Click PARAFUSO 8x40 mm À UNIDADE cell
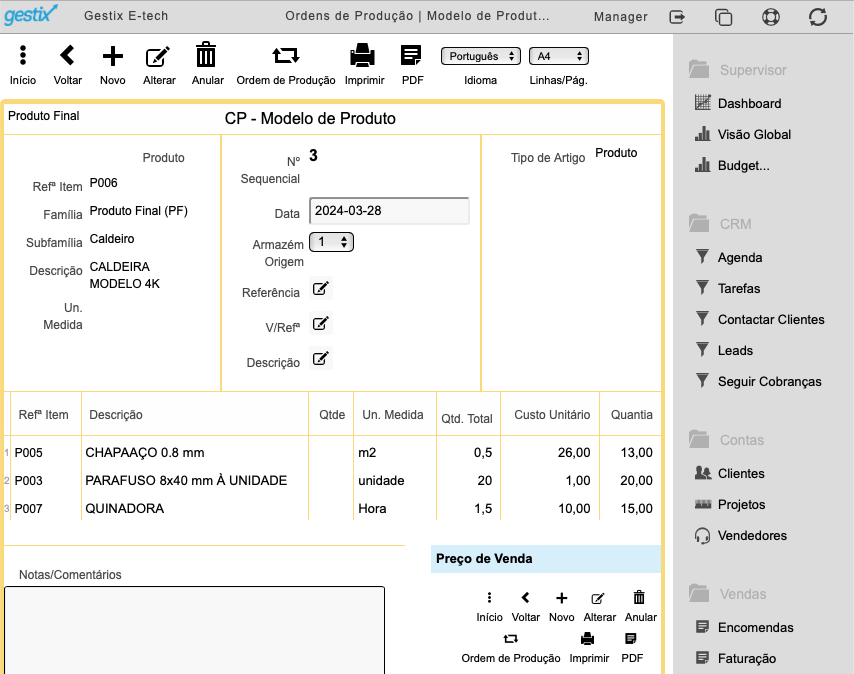Viewport: 854px width, 674px height. (186, 480)
